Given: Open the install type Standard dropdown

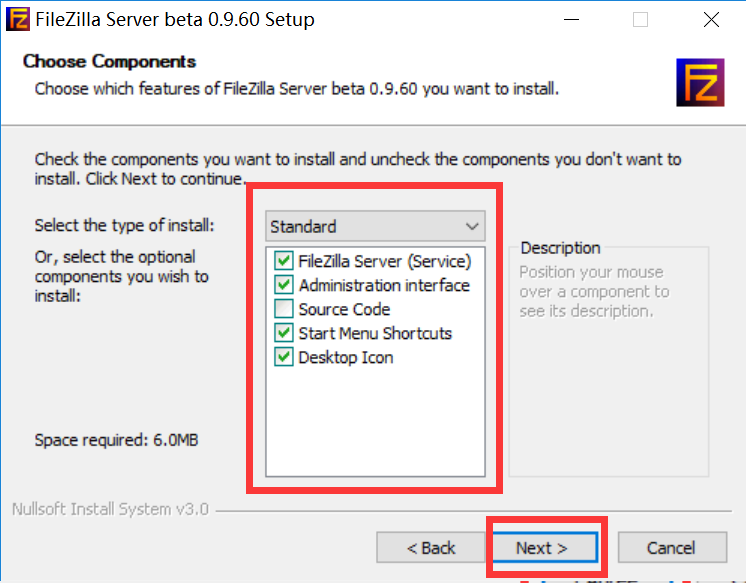Looking at the screenshot, I should point(375,226).
